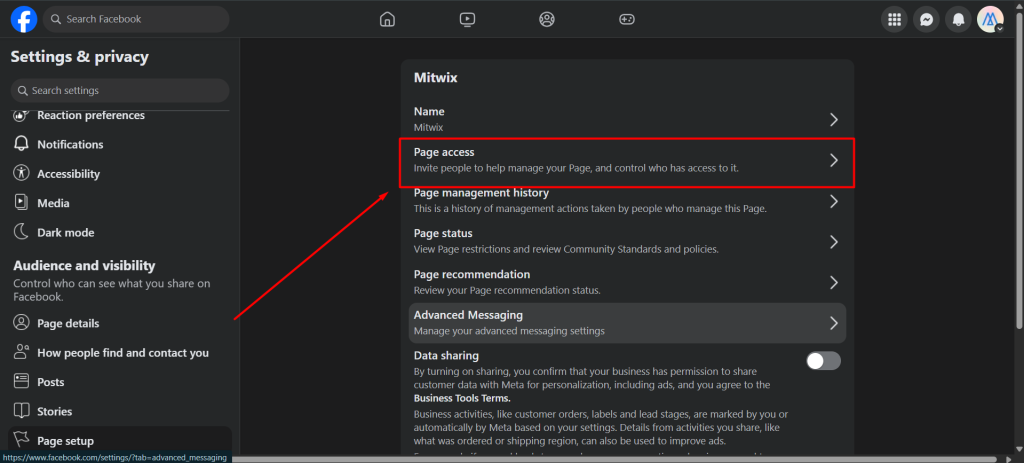
Task: Open the profile avatar account menu
Action: 990,20
